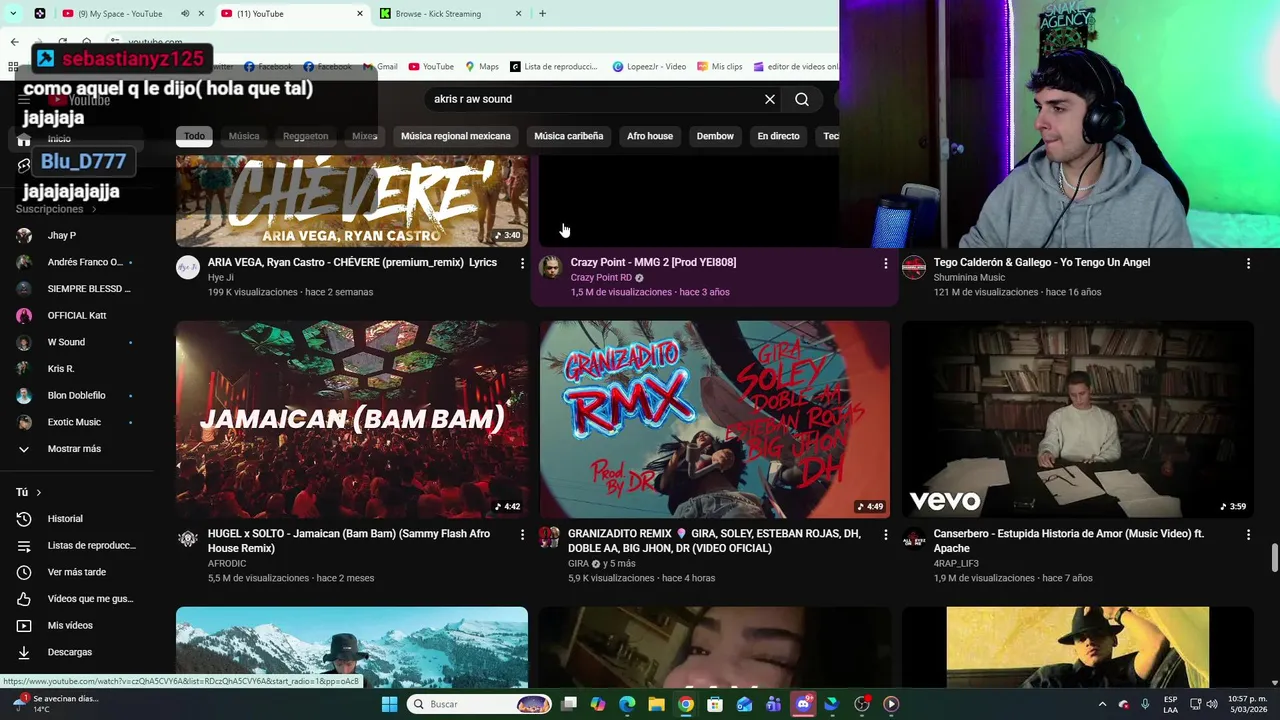1280x720 pixels.
Task: Open the LopeezJr - Video bookmark
Action: 649,67
